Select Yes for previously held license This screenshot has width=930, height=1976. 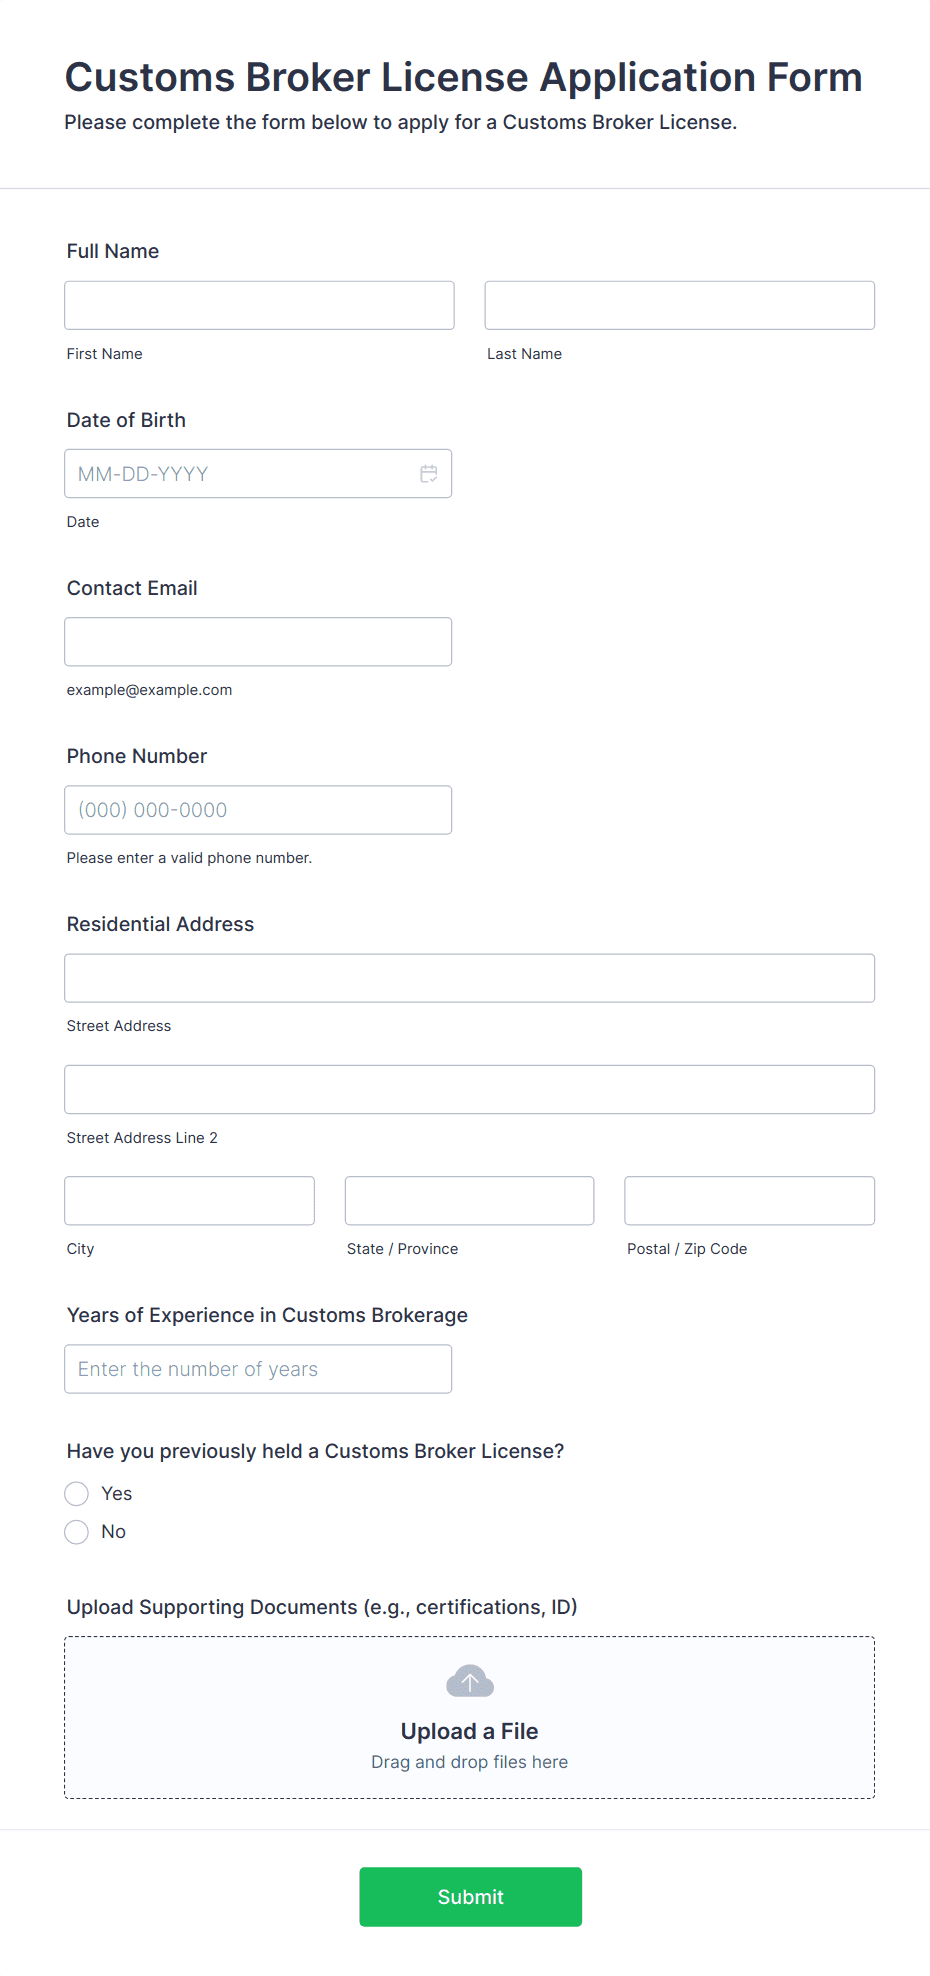tap(77, 1494)
